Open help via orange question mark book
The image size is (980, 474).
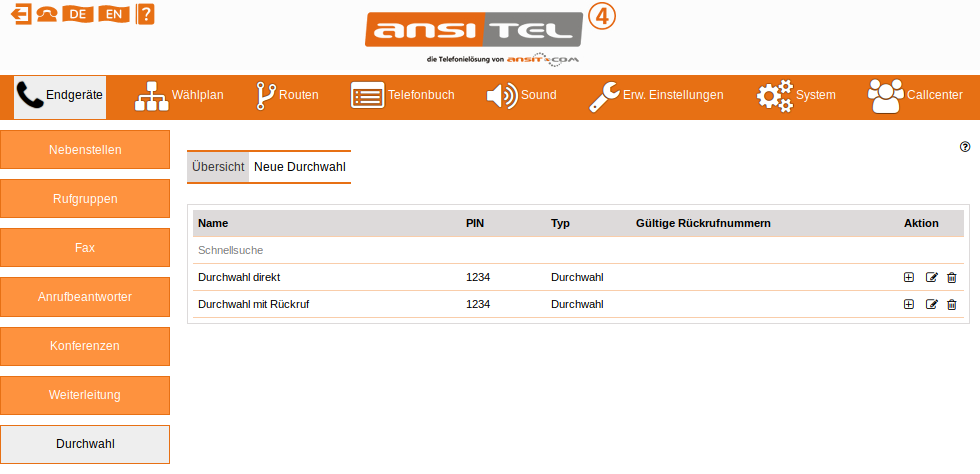[x=145, y=14]
